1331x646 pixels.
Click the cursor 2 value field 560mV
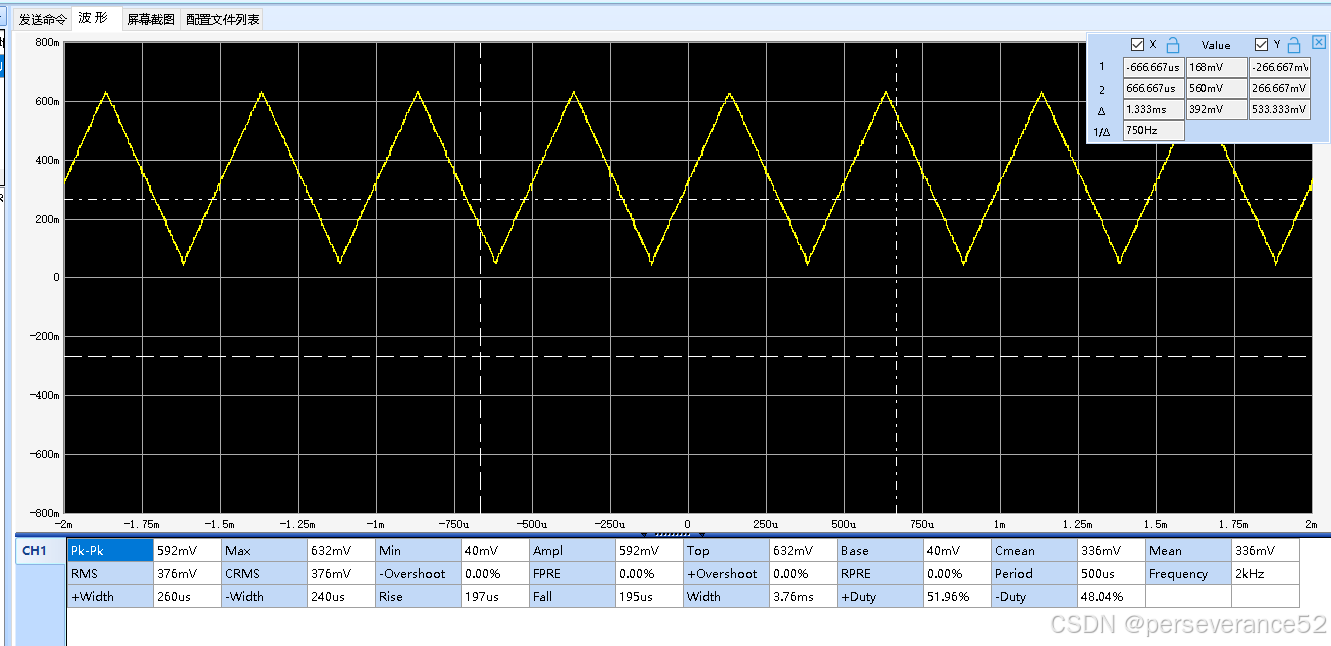(1217, 88)
